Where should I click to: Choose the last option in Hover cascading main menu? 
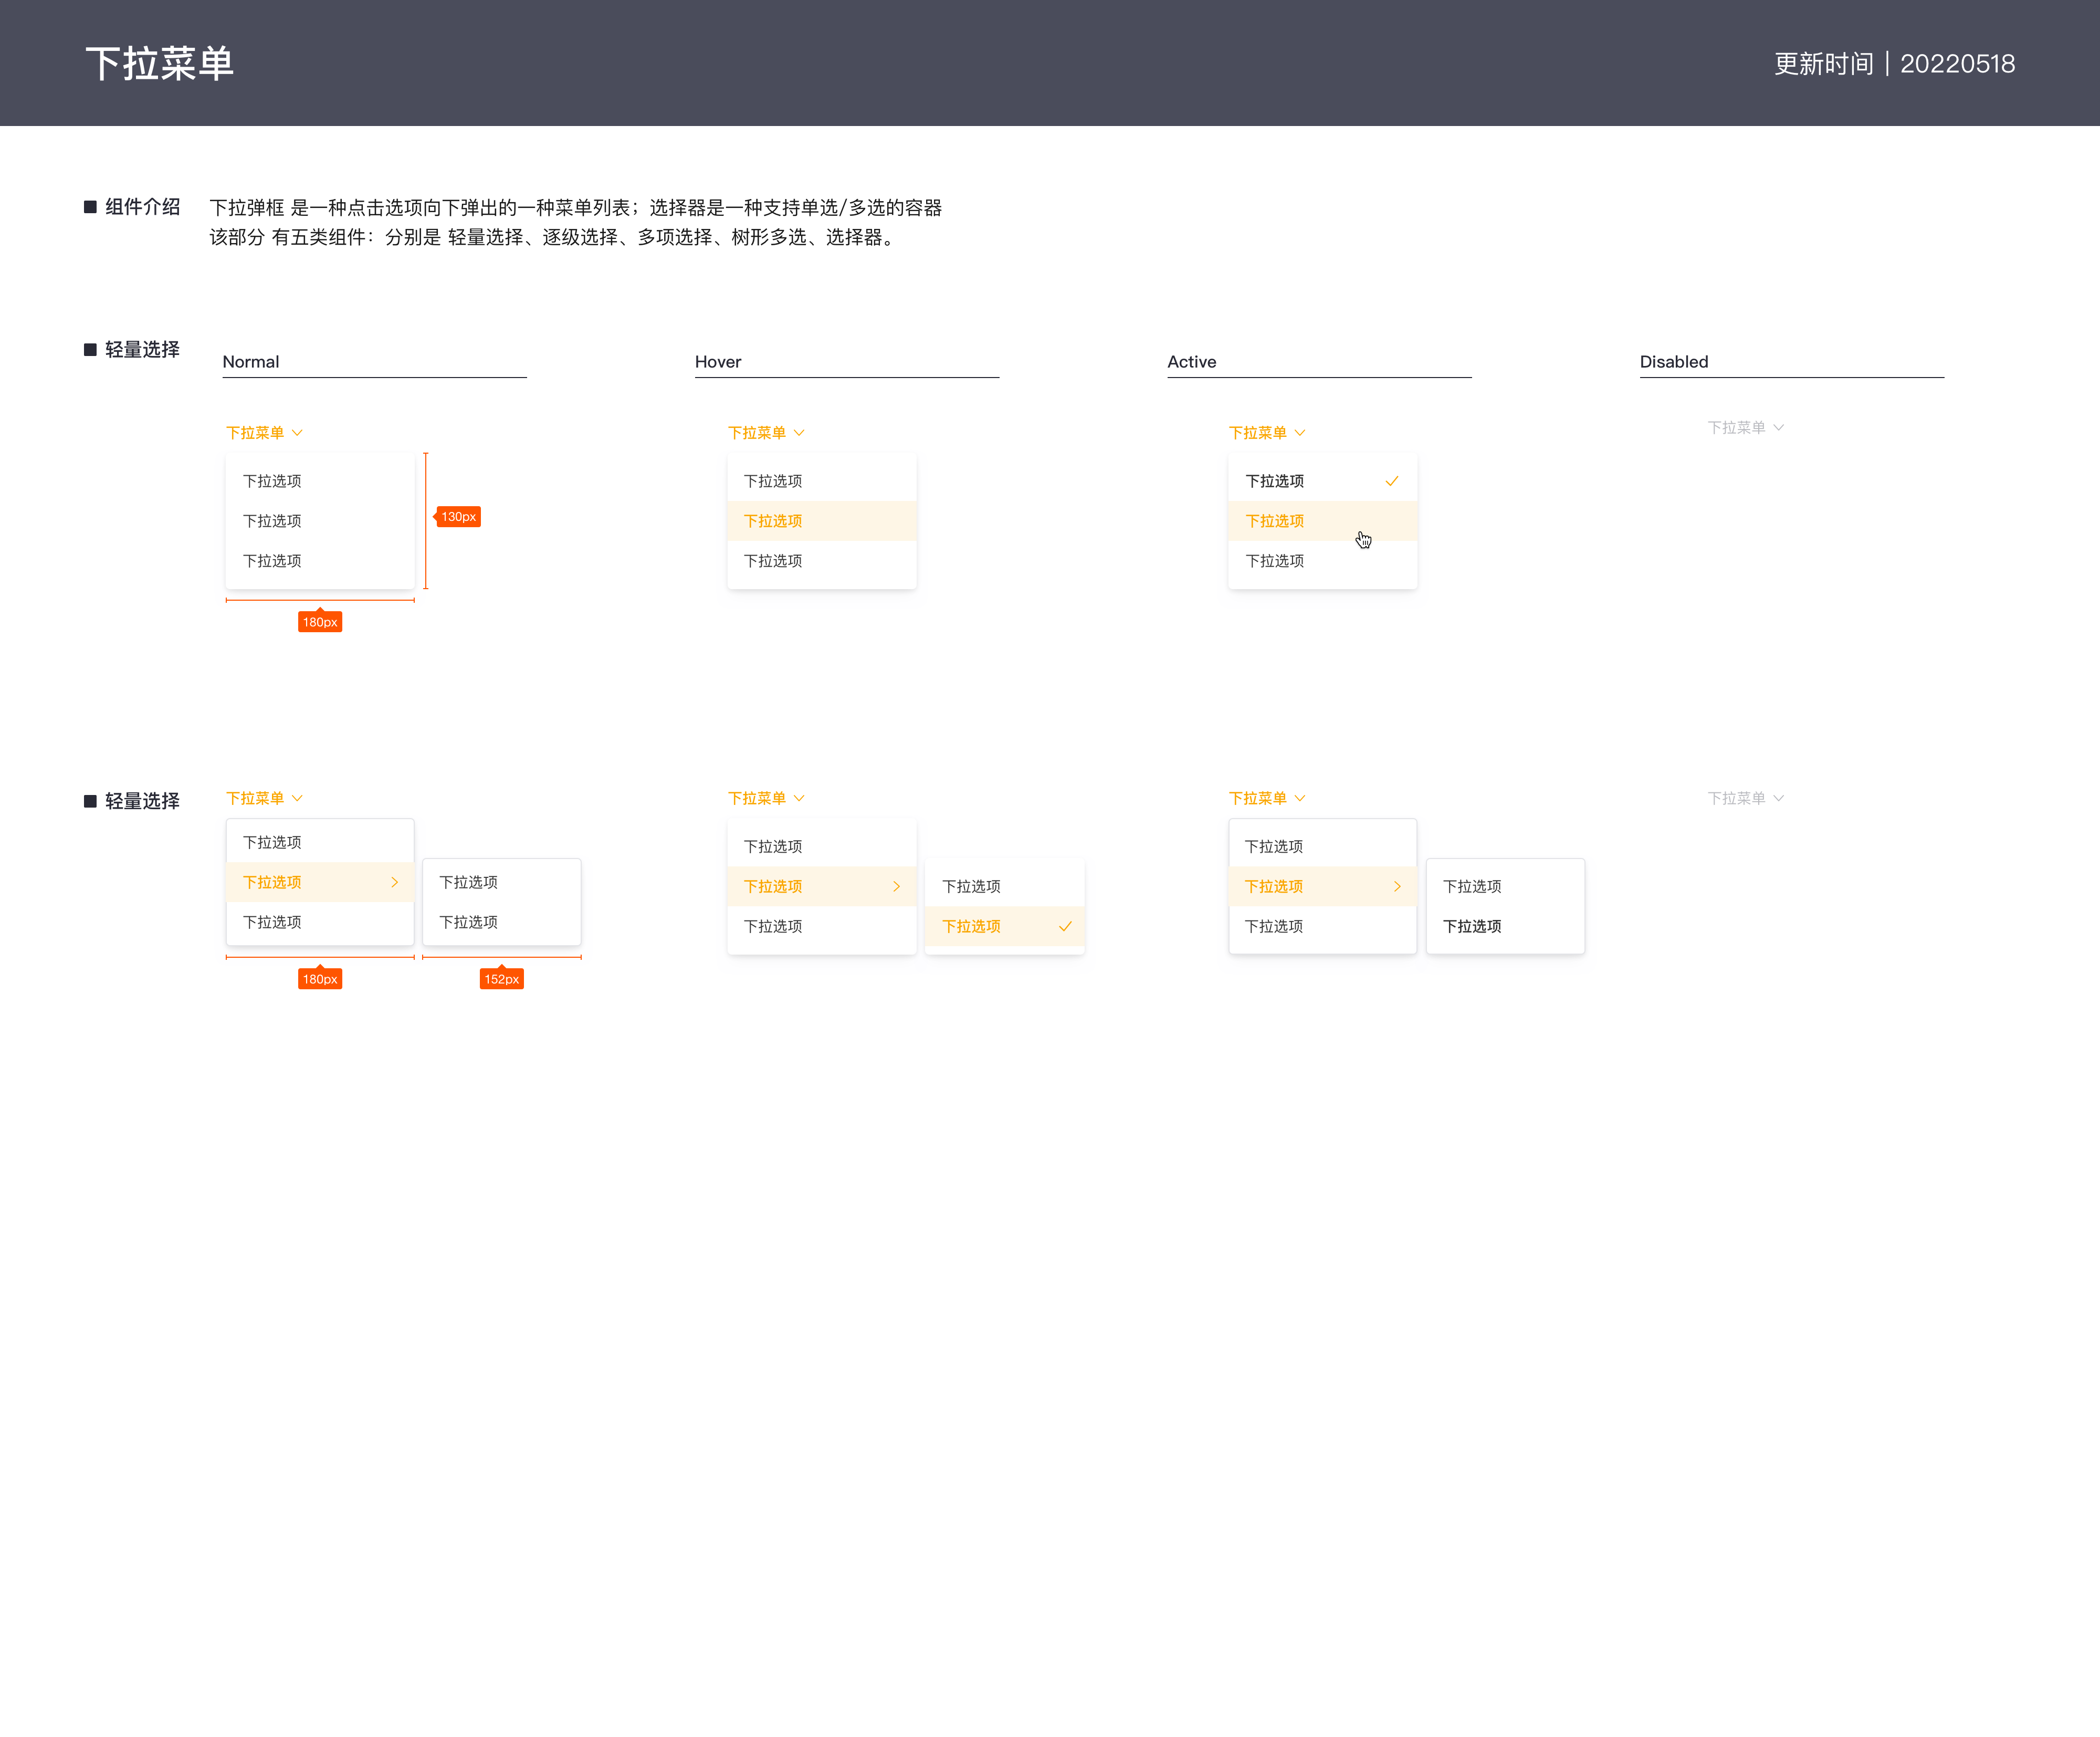pos(822,926)
